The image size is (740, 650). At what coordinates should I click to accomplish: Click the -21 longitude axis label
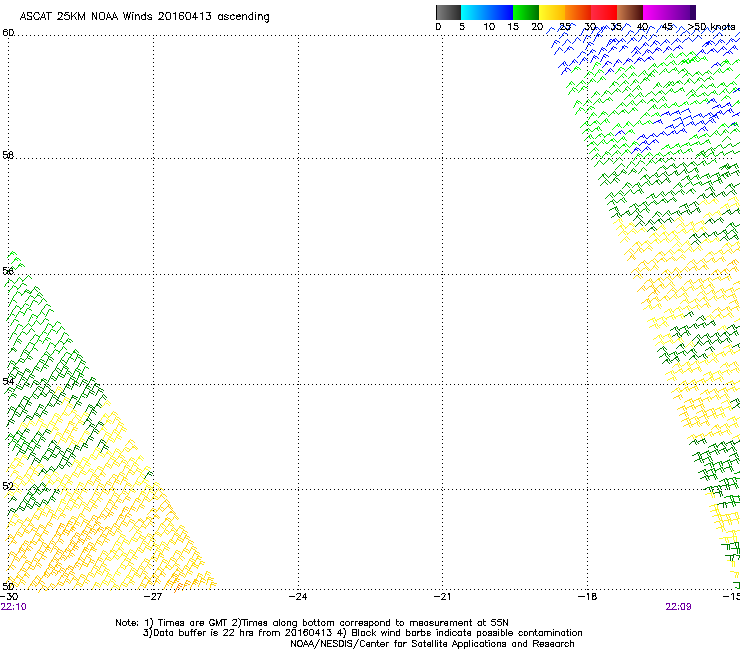click(442, 597)
